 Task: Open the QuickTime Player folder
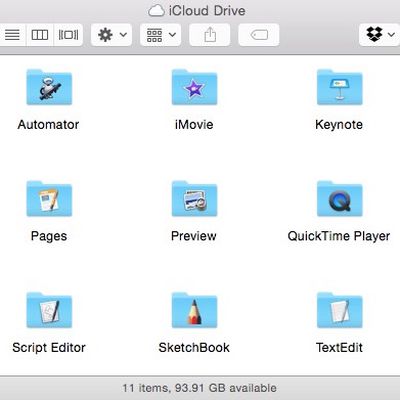(x=339, y=199)
